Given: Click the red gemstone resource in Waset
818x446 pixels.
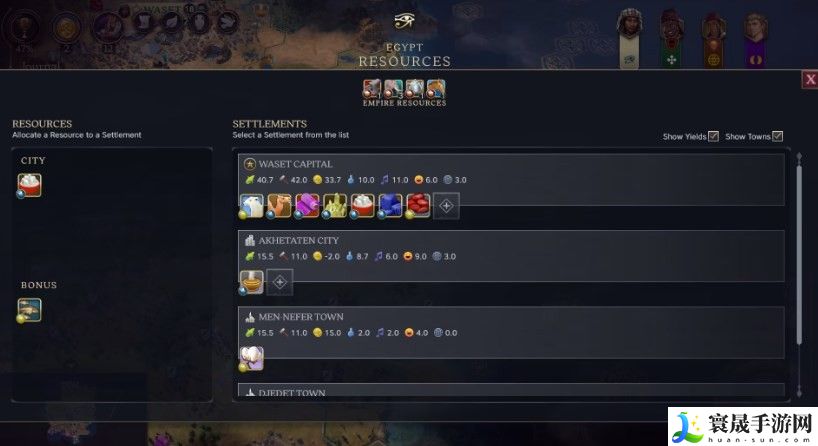Looking at the screenshot, I should (418, 206).
